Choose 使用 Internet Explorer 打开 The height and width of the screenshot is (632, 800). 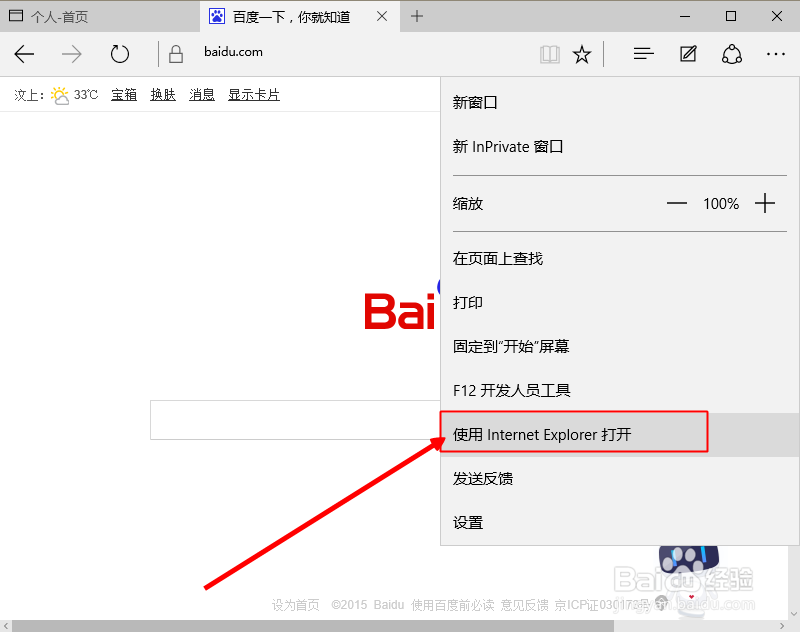point(620,435)
